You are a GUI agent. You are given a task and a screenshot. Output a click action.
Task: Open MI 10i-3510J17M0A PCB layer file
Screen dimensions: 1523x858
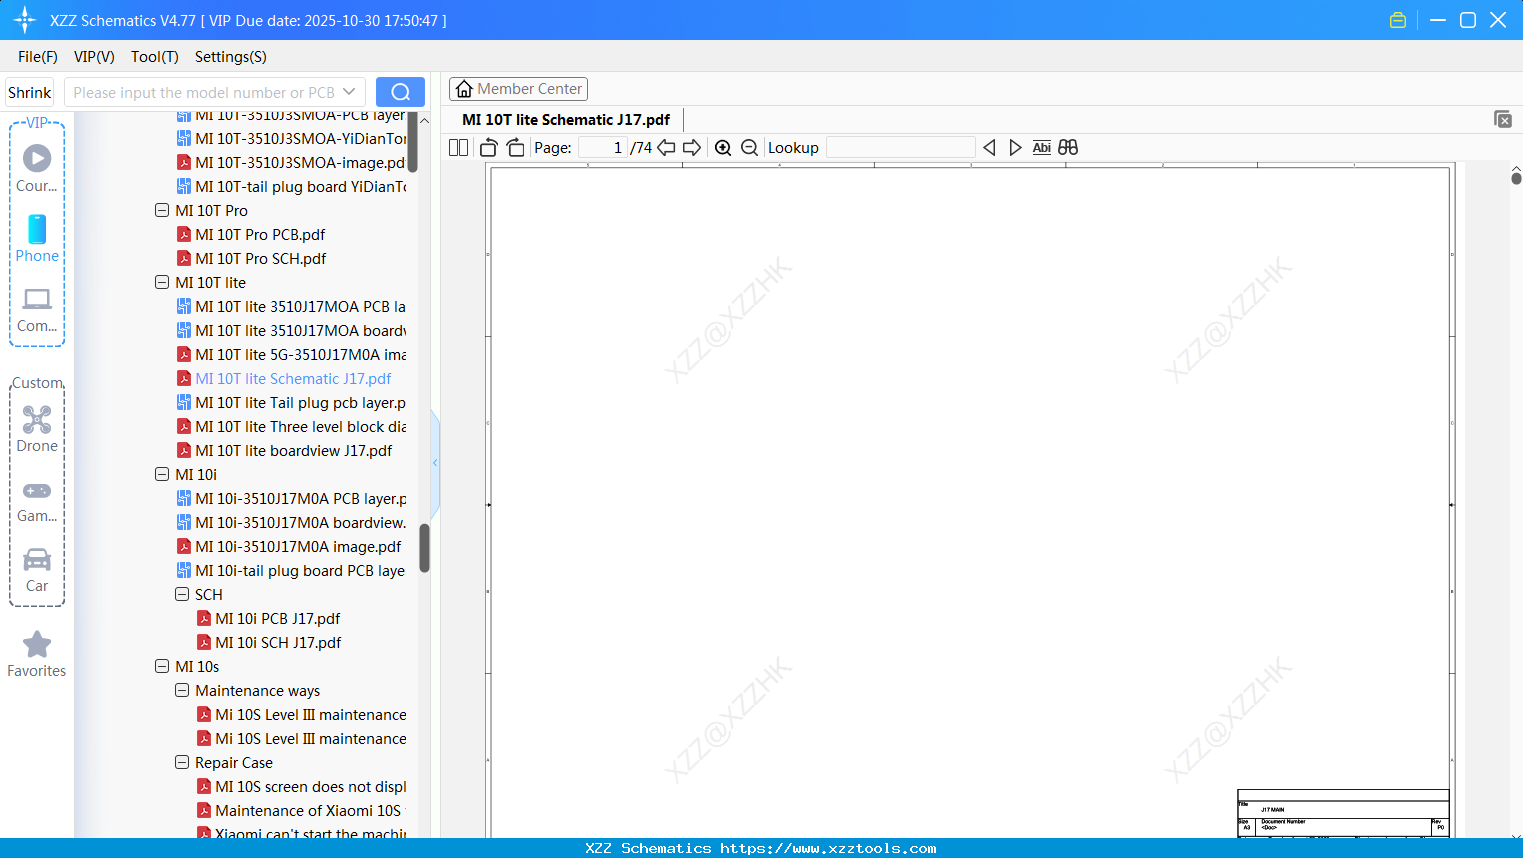pyautogui.click(x=291, y=499)
